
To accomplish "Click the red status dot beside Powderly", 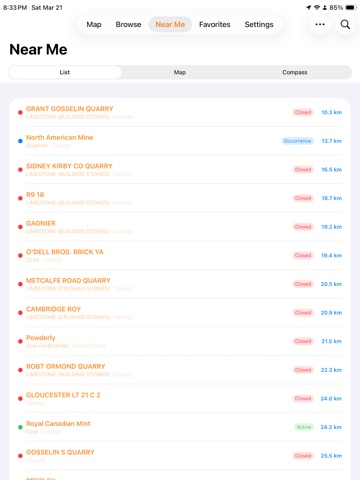I will pyautogui.click(x=20, y=341).
